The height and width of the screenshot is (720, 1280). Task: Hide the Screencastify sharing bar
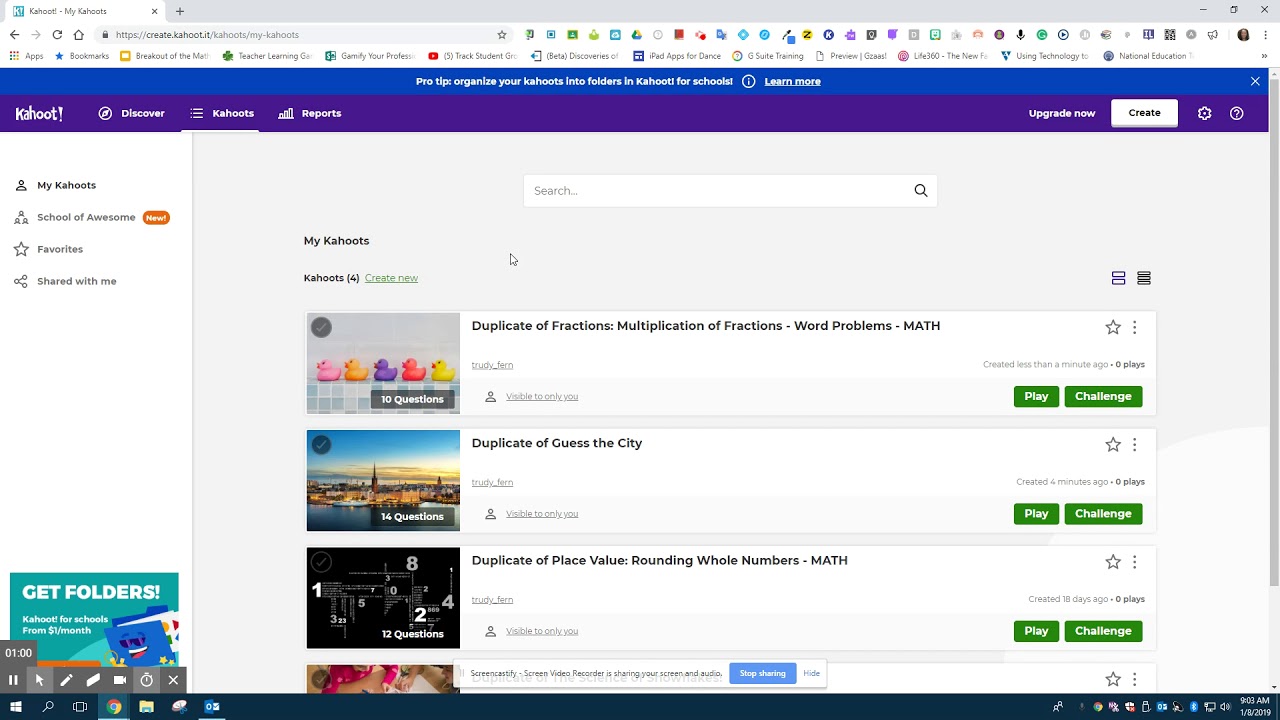point(811,673)
